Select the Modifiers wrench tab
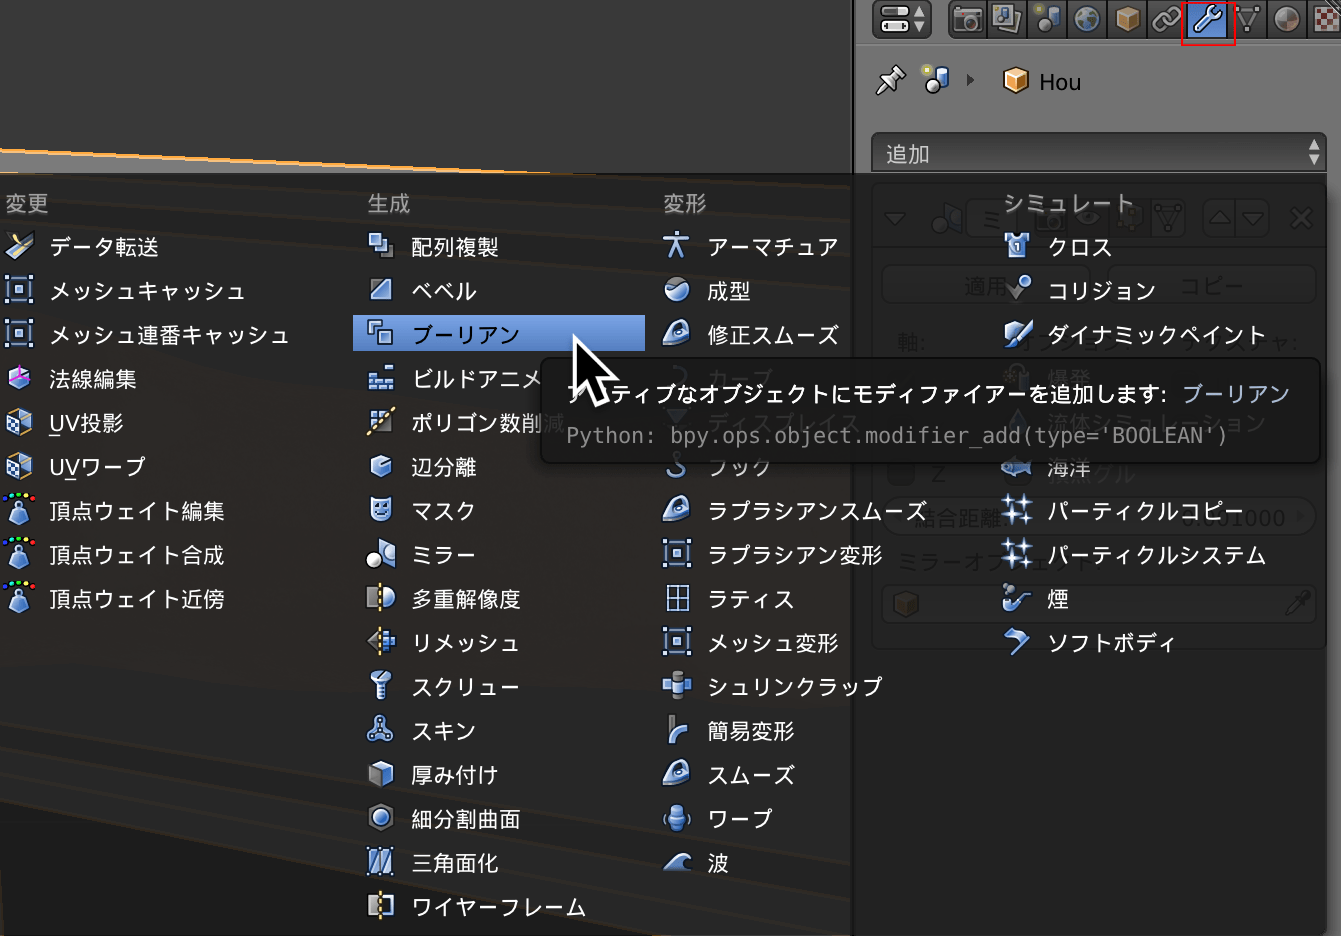Image resolution: width=1341 pixels, height=936 pixels. 1208,19
